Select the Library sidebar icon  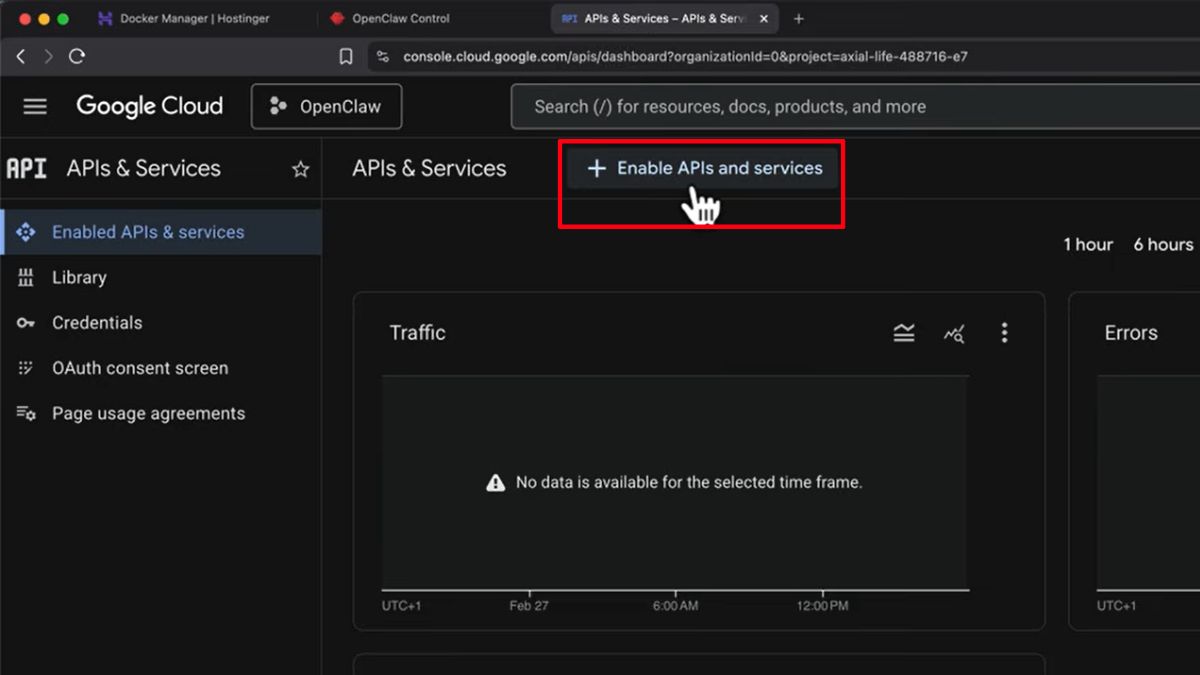(27, 277)
